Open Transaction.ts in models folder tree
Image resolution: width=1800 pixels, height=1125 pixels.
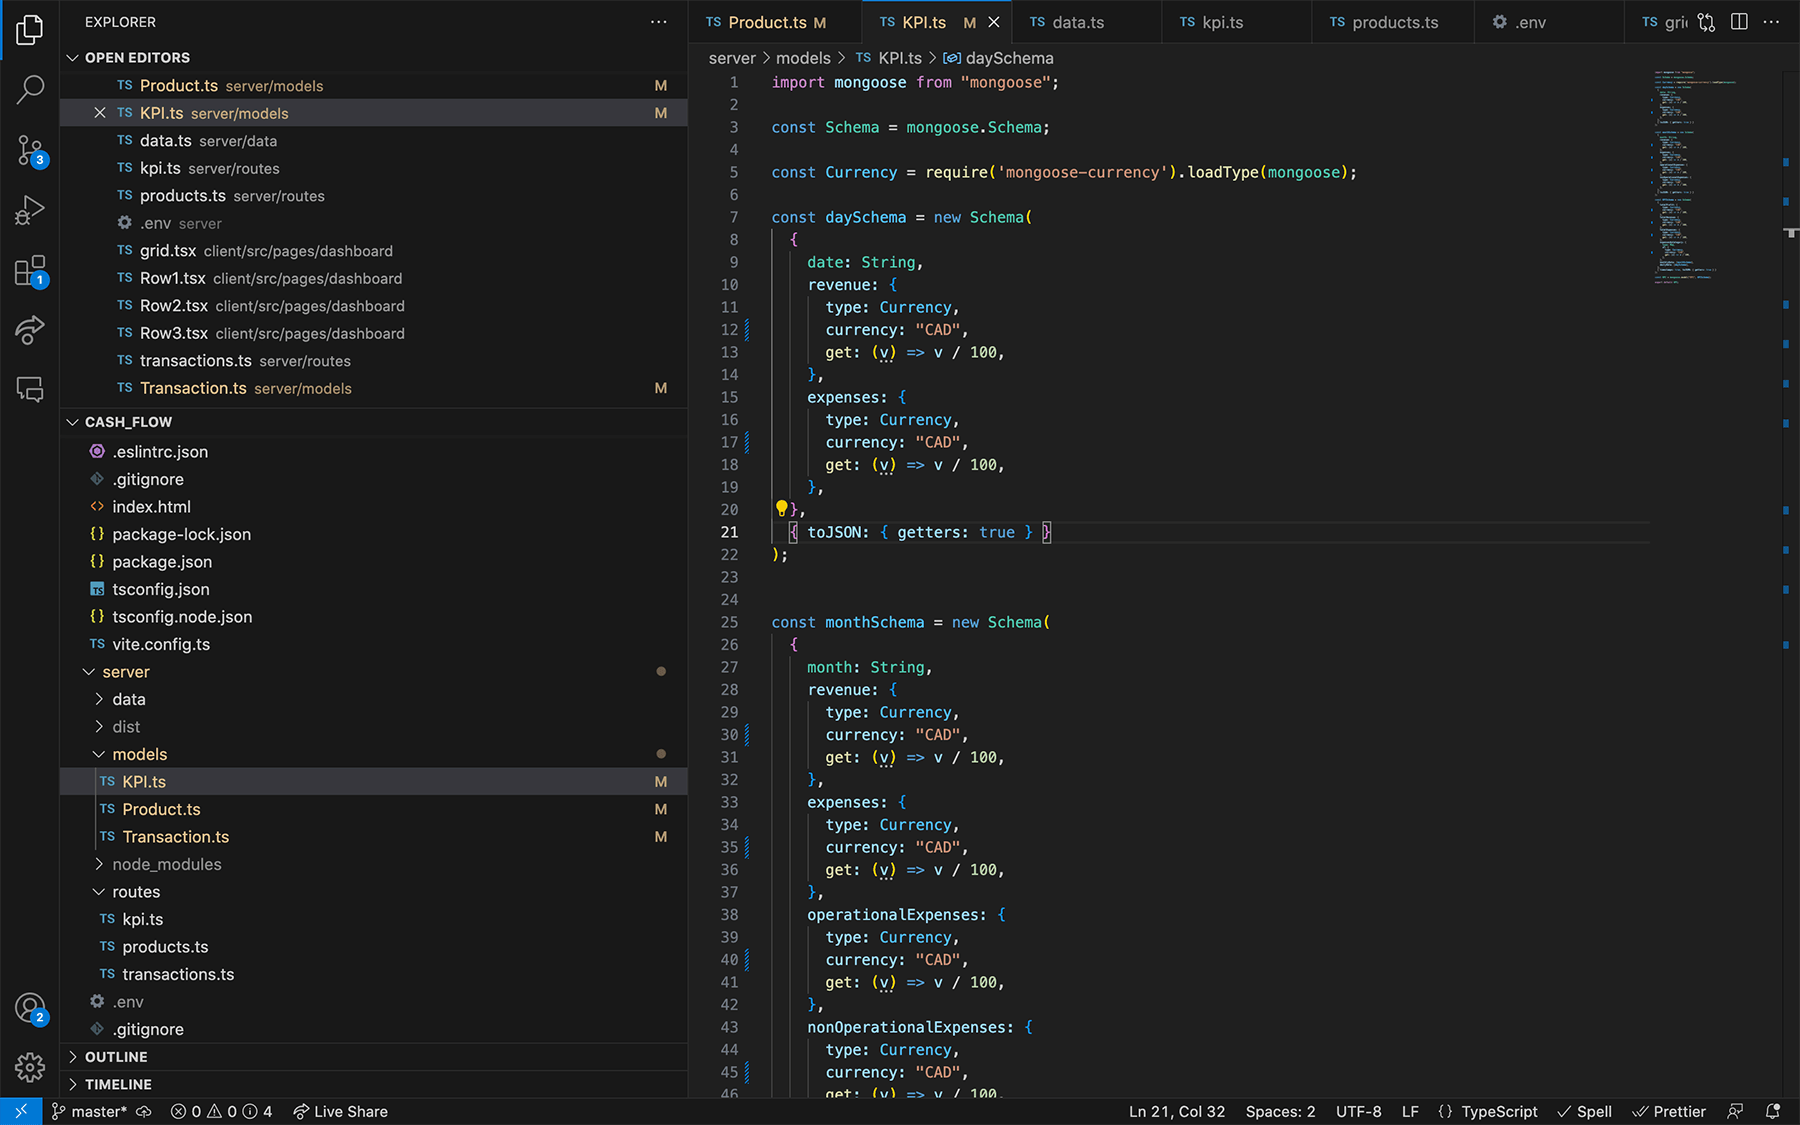click(x=374, y=837)
